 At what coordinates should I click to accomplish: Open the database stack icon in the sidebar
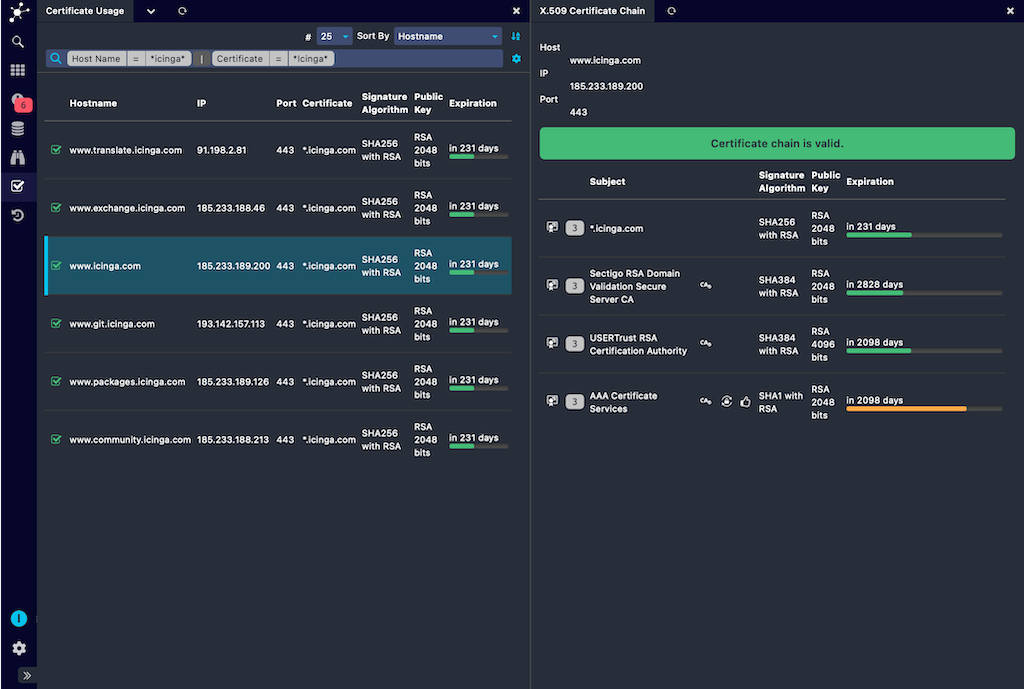point(18,129)
